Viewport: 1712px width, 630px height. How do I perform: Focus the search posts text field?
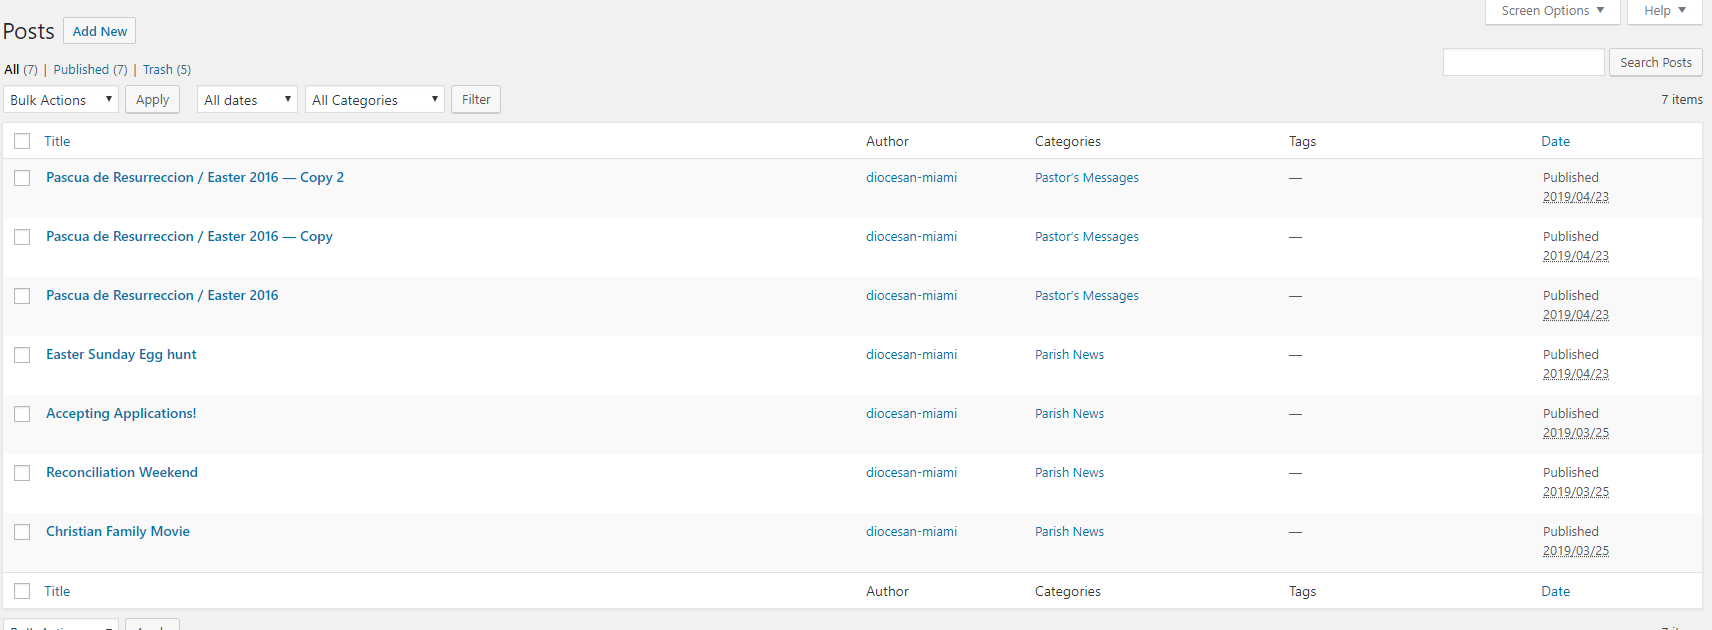(x=1523, y=62)
